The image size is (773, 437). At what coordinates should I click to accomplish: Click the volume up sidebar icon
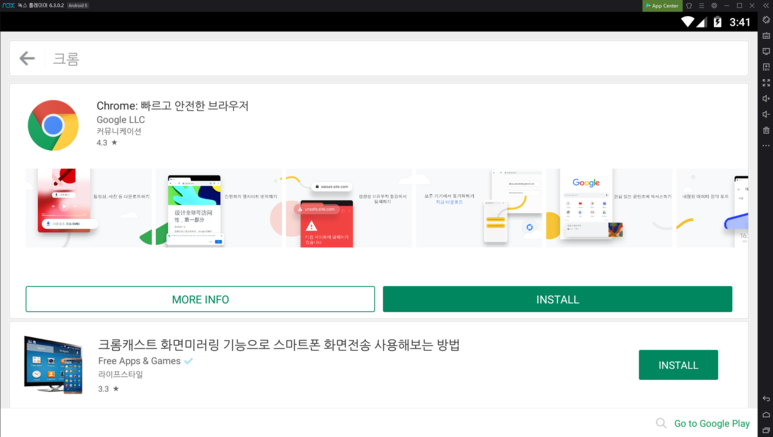click(766, 99)
